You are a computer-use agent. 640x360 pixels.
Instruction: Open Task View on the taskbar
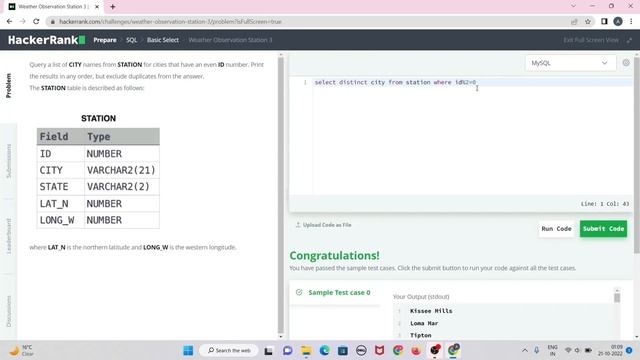tap(268, 350)
